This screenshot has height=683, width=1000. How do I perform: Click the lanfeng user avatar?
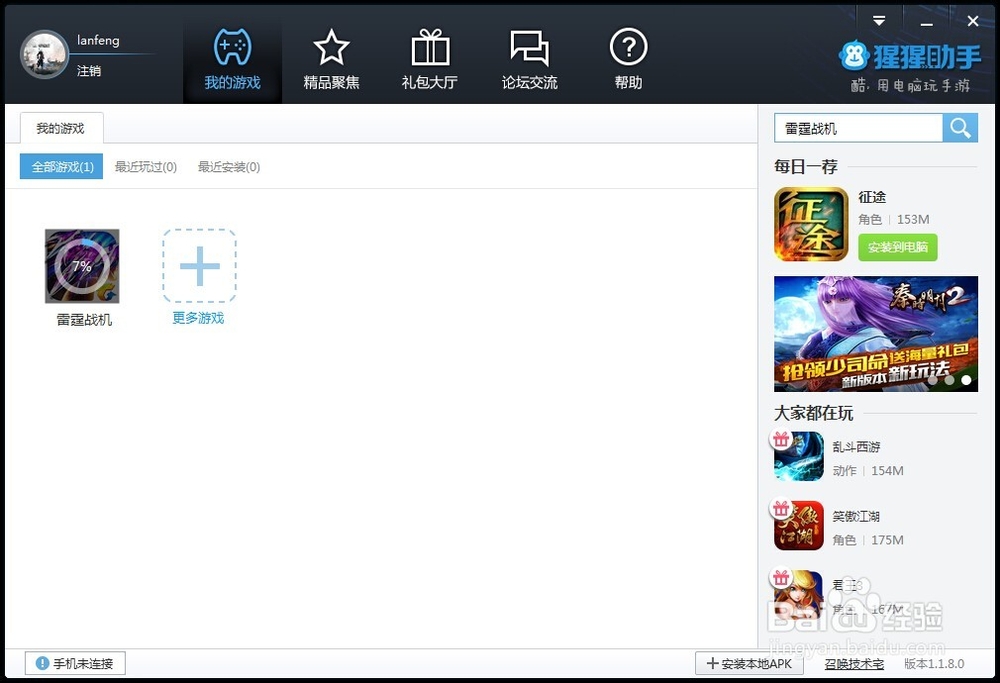coord(44,54)
